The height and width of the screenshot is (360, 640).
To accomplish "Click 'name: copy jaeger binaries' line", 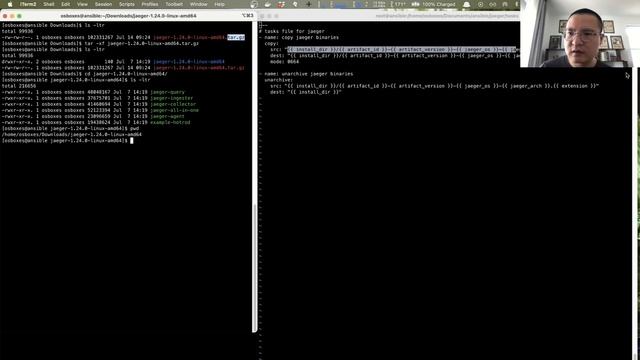I will coord(299,38).
